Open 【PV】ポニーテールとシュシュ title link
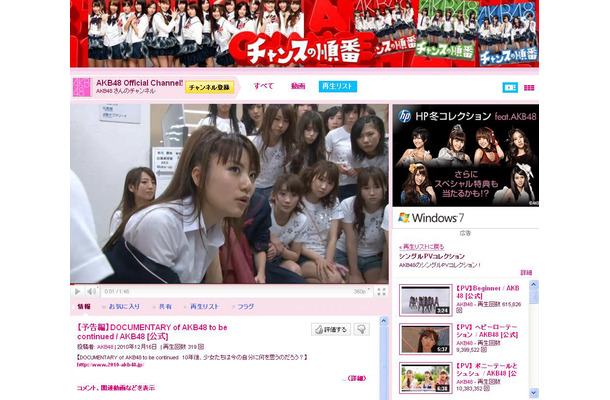 pos(487,370)
